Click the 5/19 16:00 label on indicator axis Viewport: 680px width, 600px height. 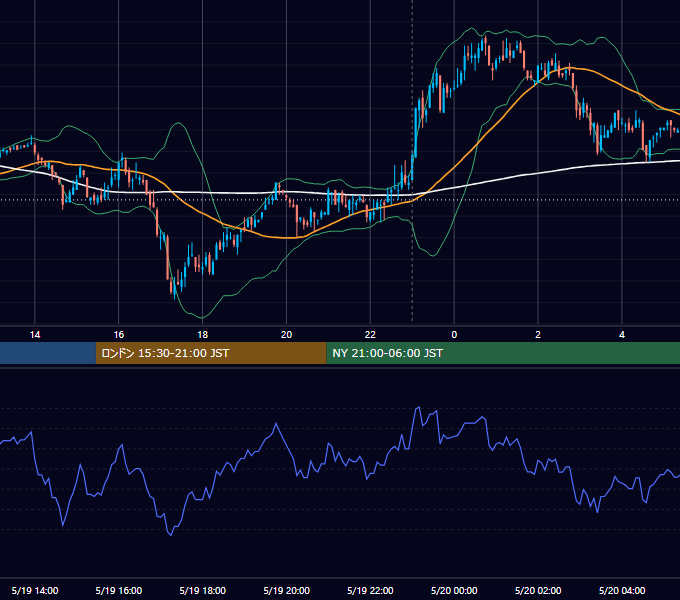118,590
